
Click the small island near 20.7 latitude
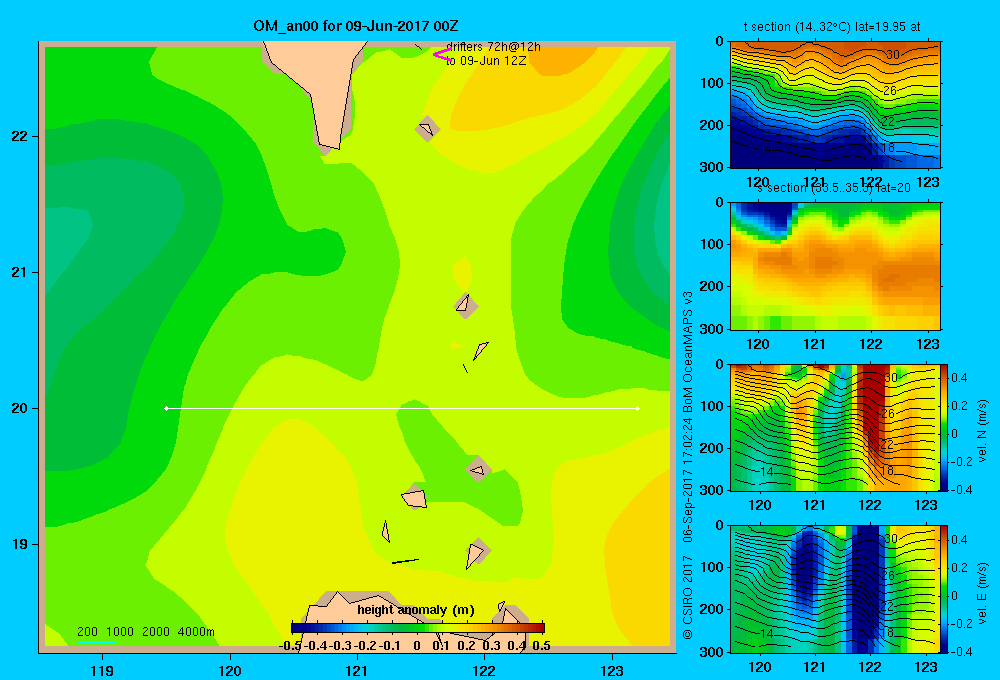pyautogui.click(x=466, y=305)
